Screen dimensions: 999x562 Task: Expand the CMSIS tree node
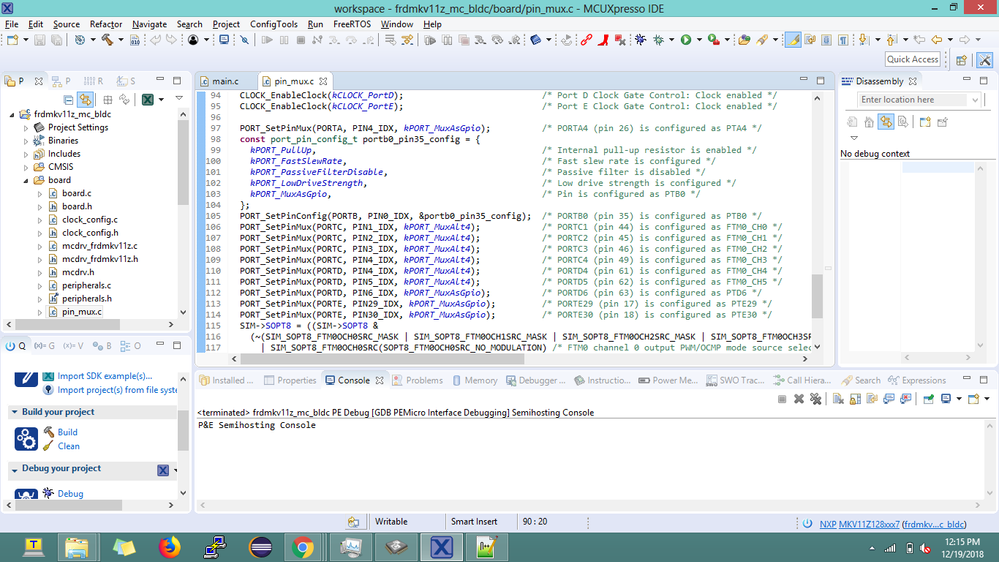tap(26, 167)
